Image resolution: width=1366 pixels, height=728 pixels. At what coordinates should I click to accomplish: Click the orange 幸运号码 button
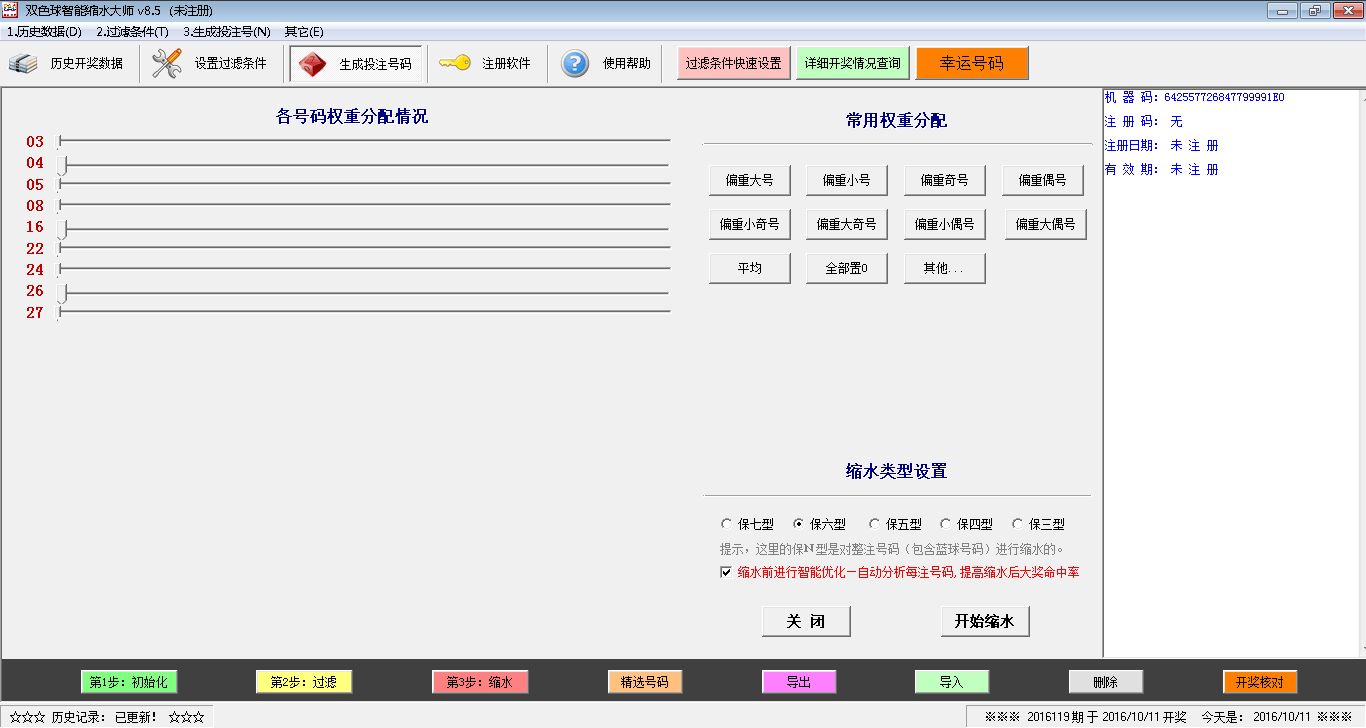(971, 63)
